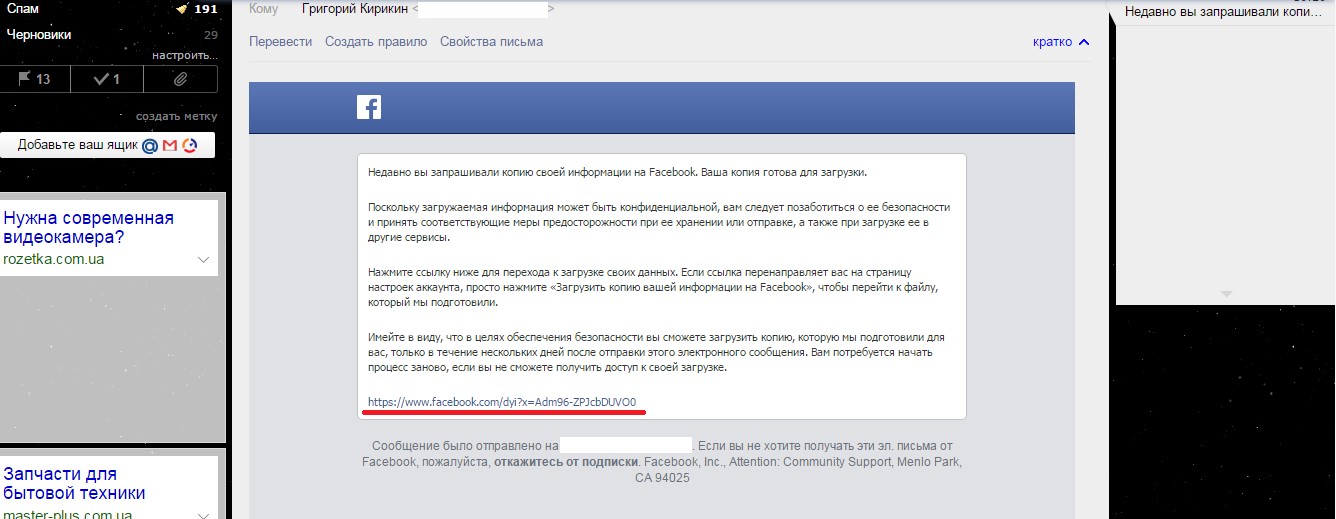Expand the rozetka ad chevron menu

204,260
